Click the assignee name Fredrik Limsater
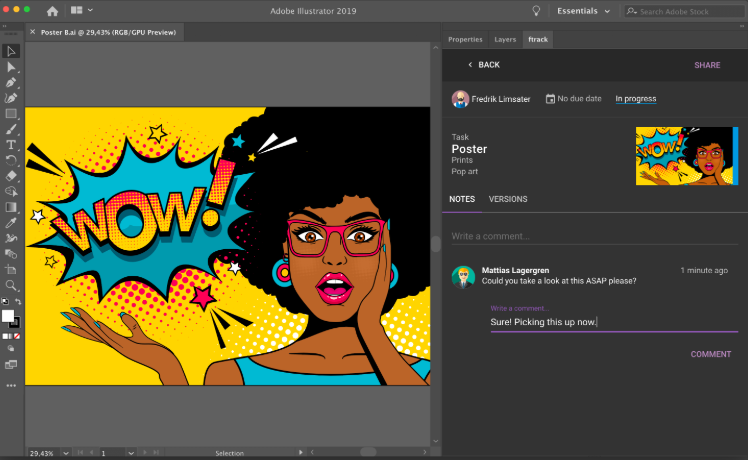Image resolution: width=748 pixels, height=460 pixels. (501, 99)
